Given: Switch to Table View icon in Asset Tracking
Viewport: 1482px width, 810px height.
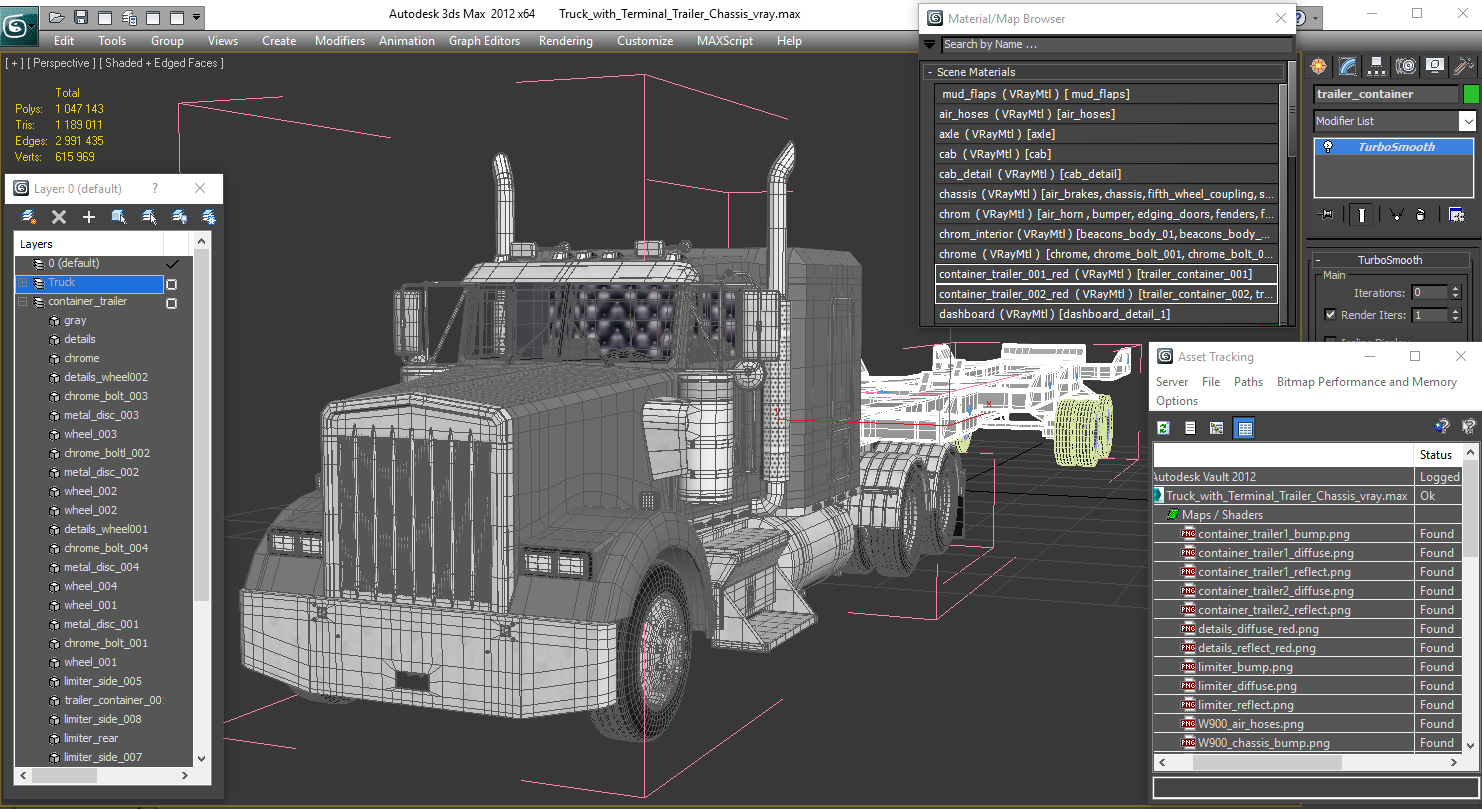Looking at the screenshot, I should pos(1244,428).
